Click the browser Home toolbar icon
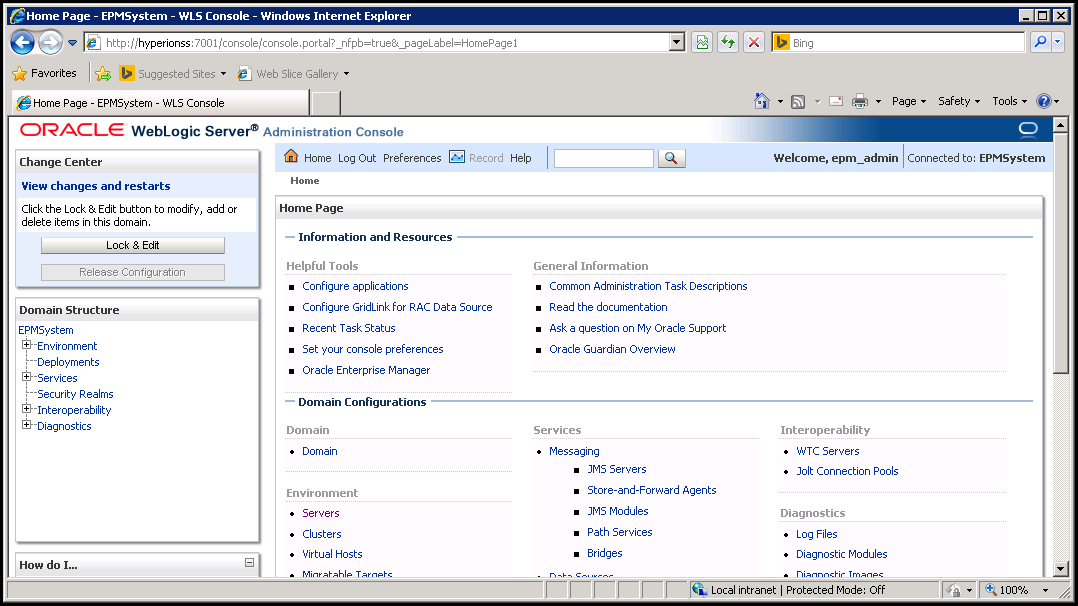Image resolution: width=1078 pixels, height=606 pixels. pyautogui.click(x=762, y=101)
